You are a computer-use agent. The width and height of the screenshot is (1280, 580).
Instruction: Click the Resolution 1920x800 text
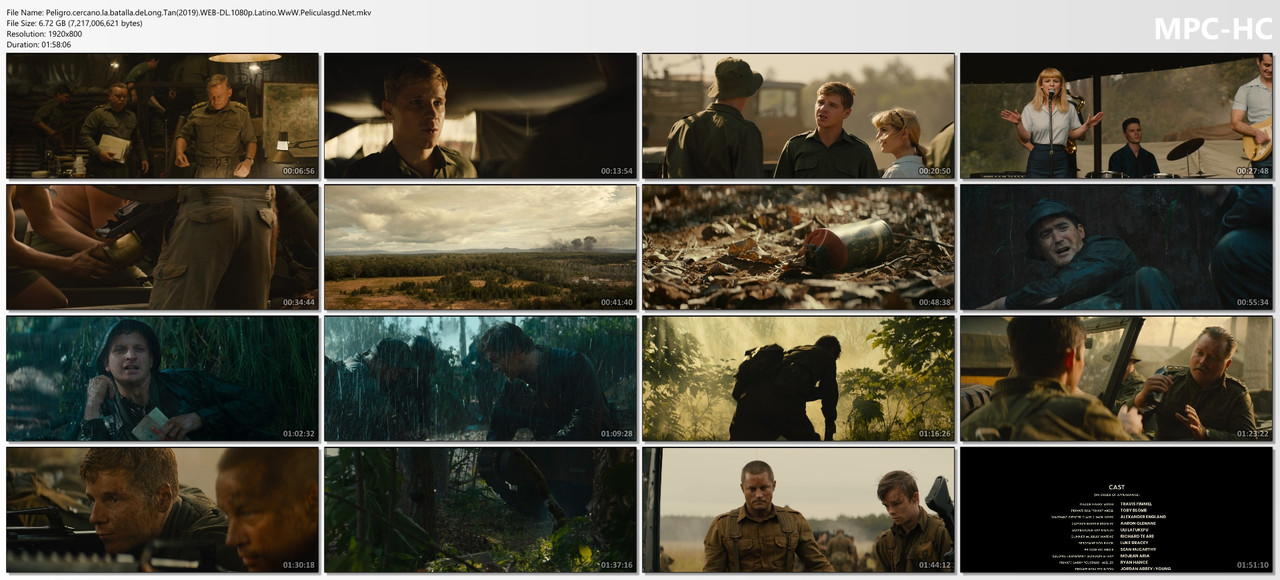pos(44,33)
